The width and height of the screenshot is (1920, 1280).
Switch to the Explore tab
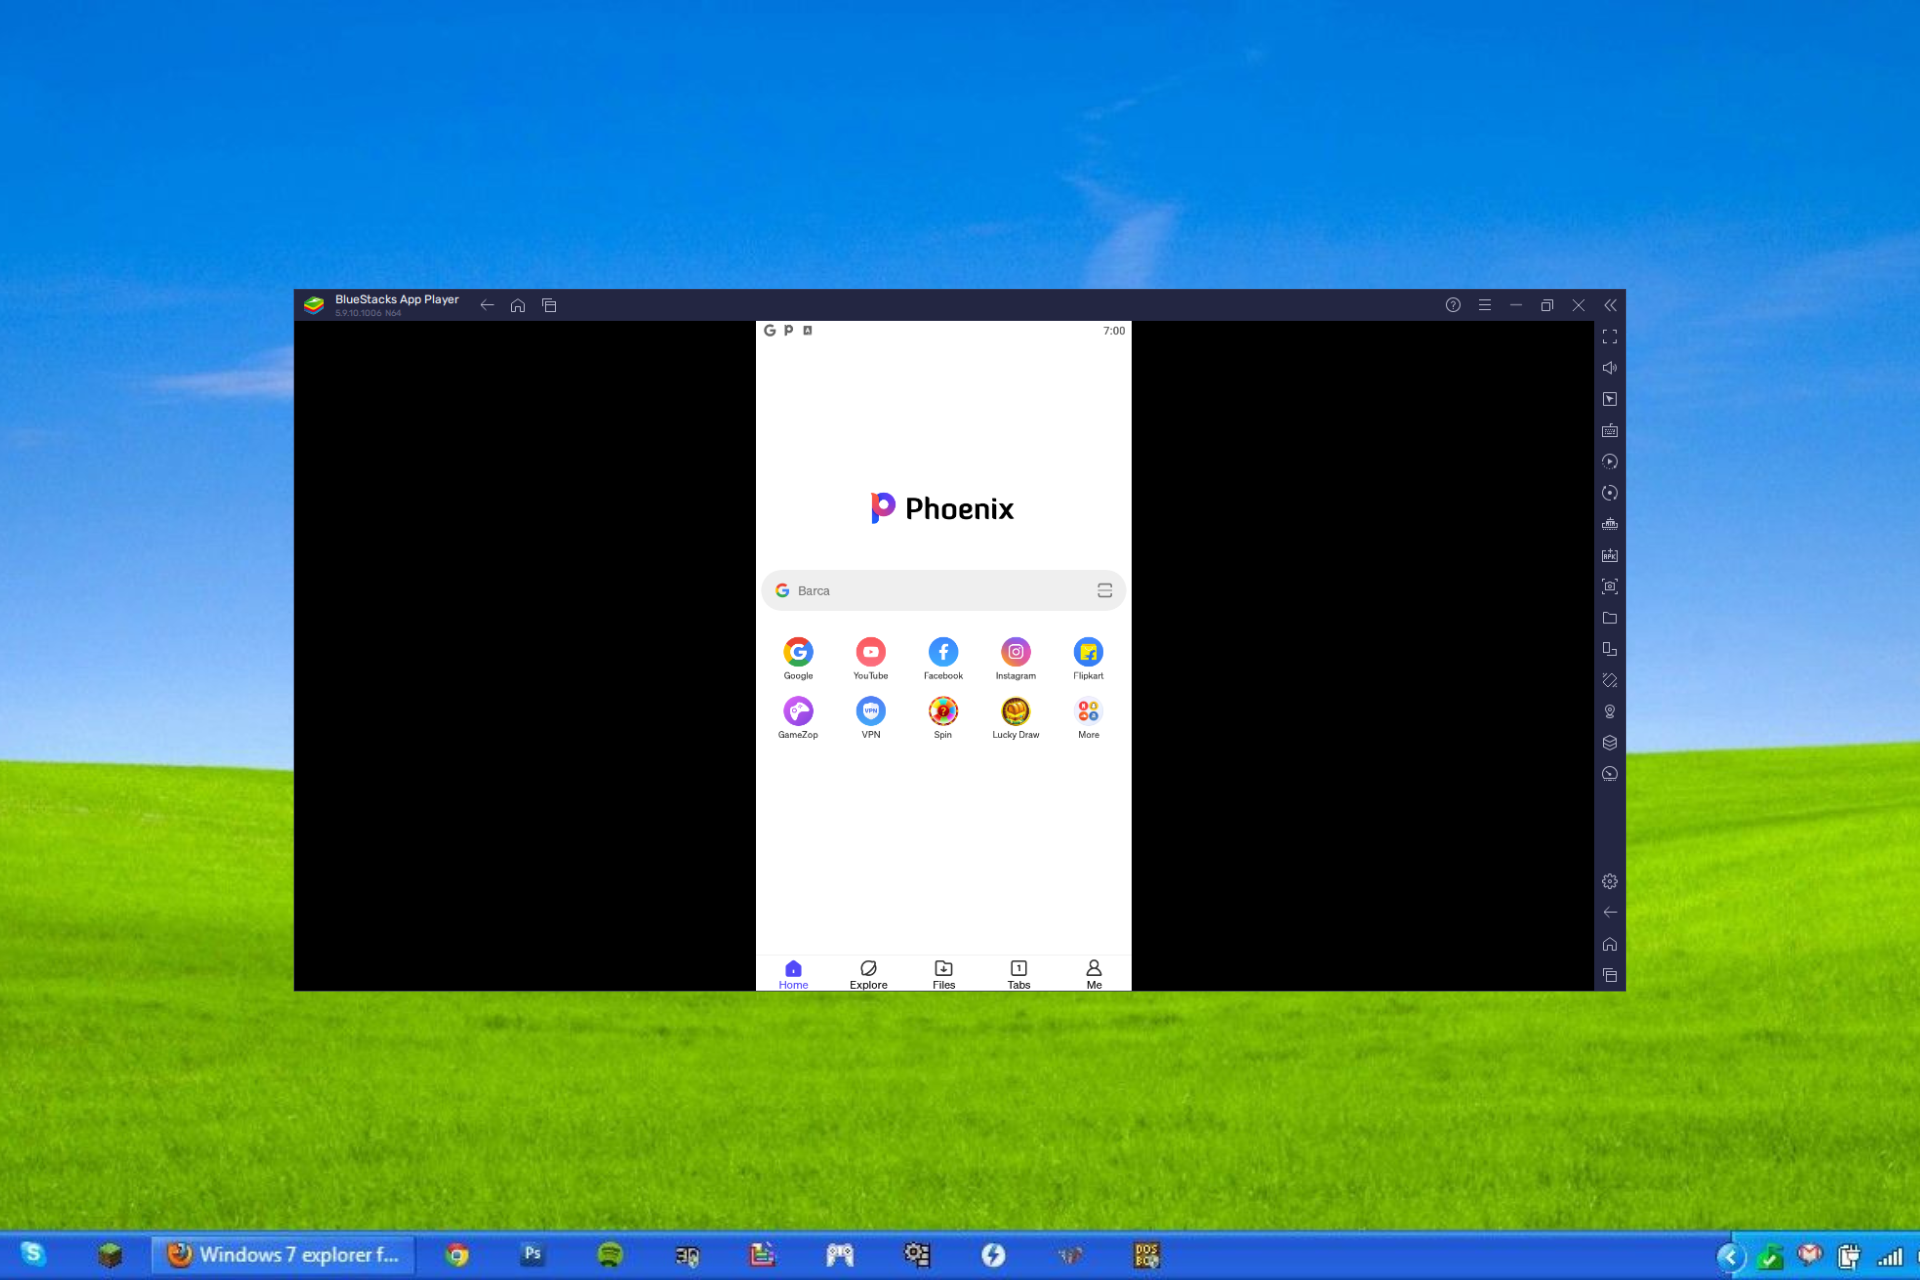(x=868, y=974)
